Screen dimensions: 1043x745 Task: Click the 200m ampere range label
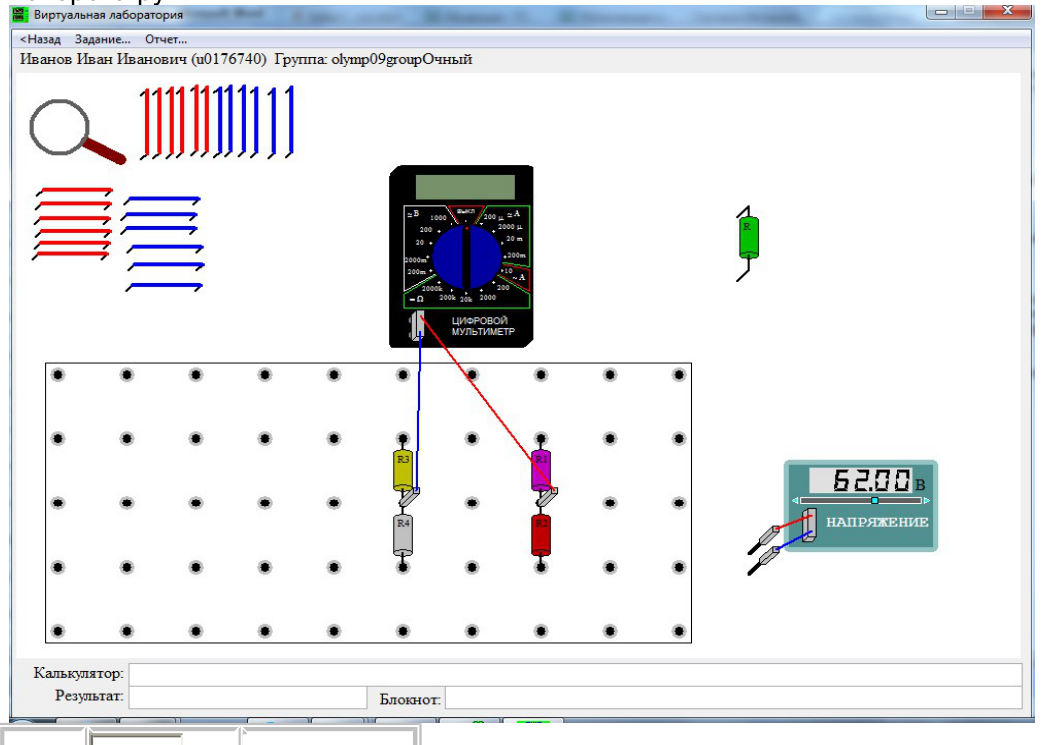click(x=516, y=255)
